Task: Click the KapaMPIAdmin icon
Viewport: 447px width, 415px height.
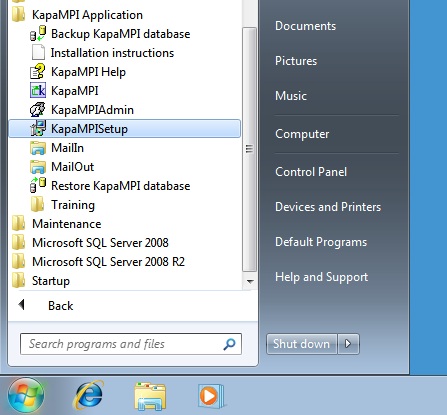Action: (x=38, y=110)
